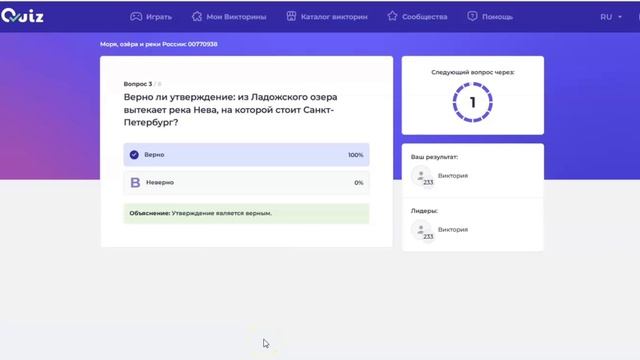Click Виктория avatar under Ваш результат
Image resolution: width=640 pixels, height=360 pixels.
[x=421, y=176]
